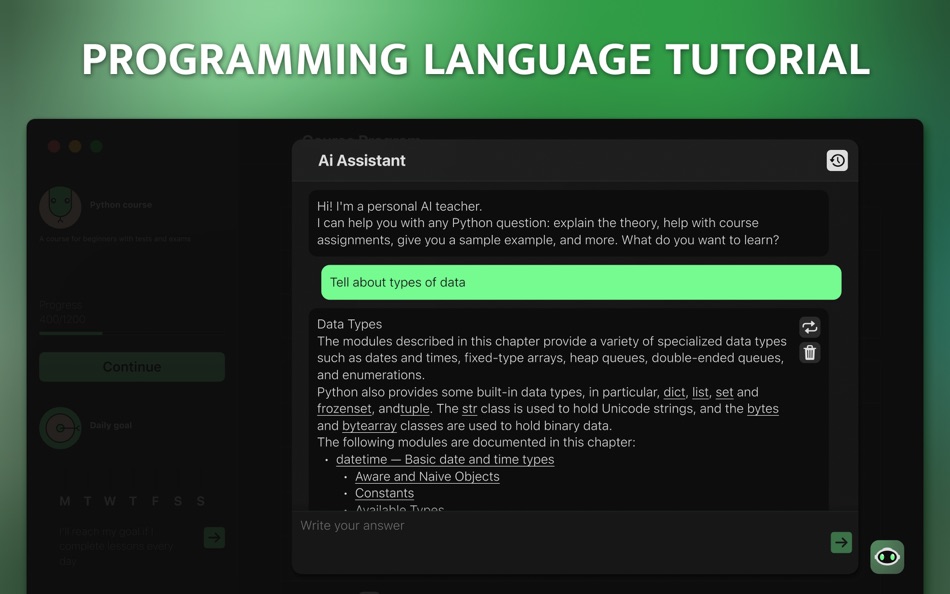
Task: Click the red close window button
Action: point(54,146)
